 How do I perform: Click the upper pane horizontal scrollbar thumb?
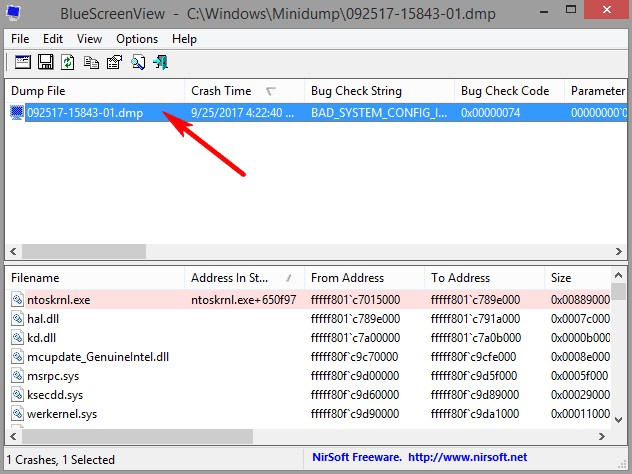click(84, 252)
